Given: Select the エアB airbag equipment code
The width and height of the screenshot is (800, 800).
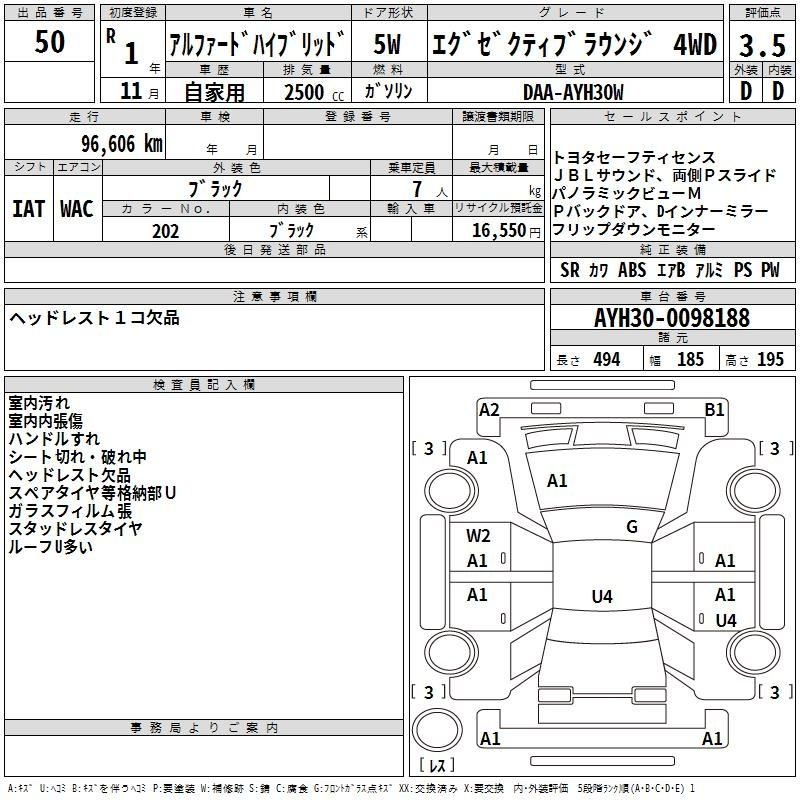Looking at the screenshot, I should click(671, 270).
